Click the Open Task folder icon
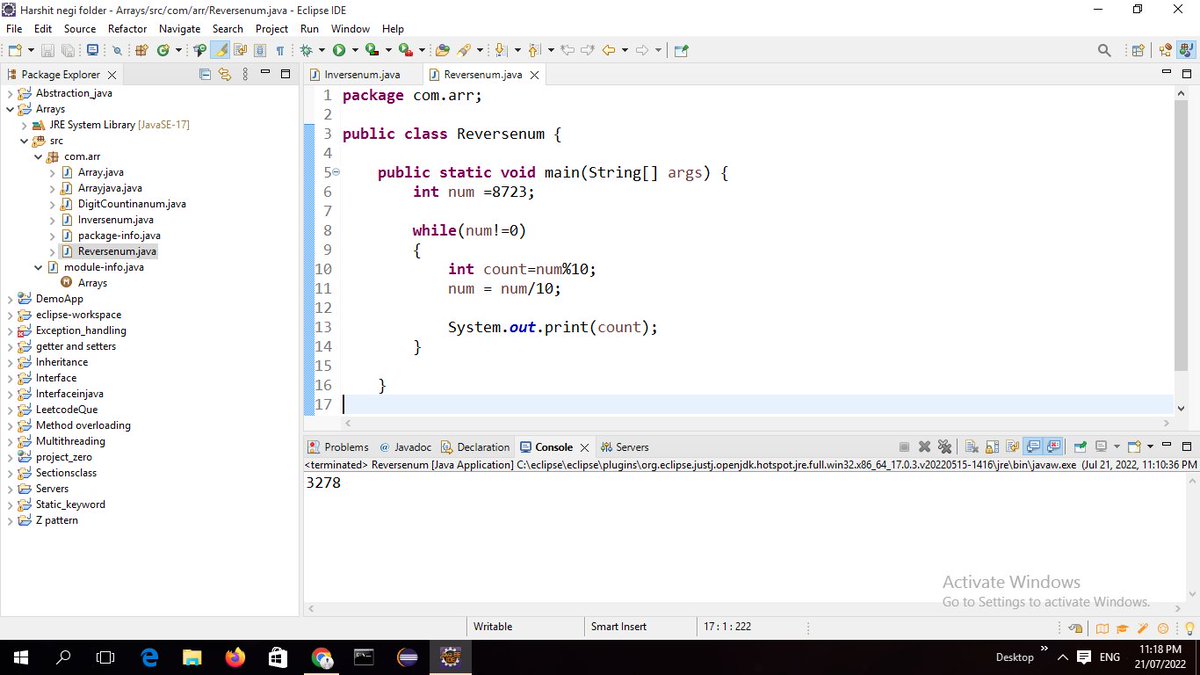The width and height of the screenshot is (1200, 675). click(442, 50)
